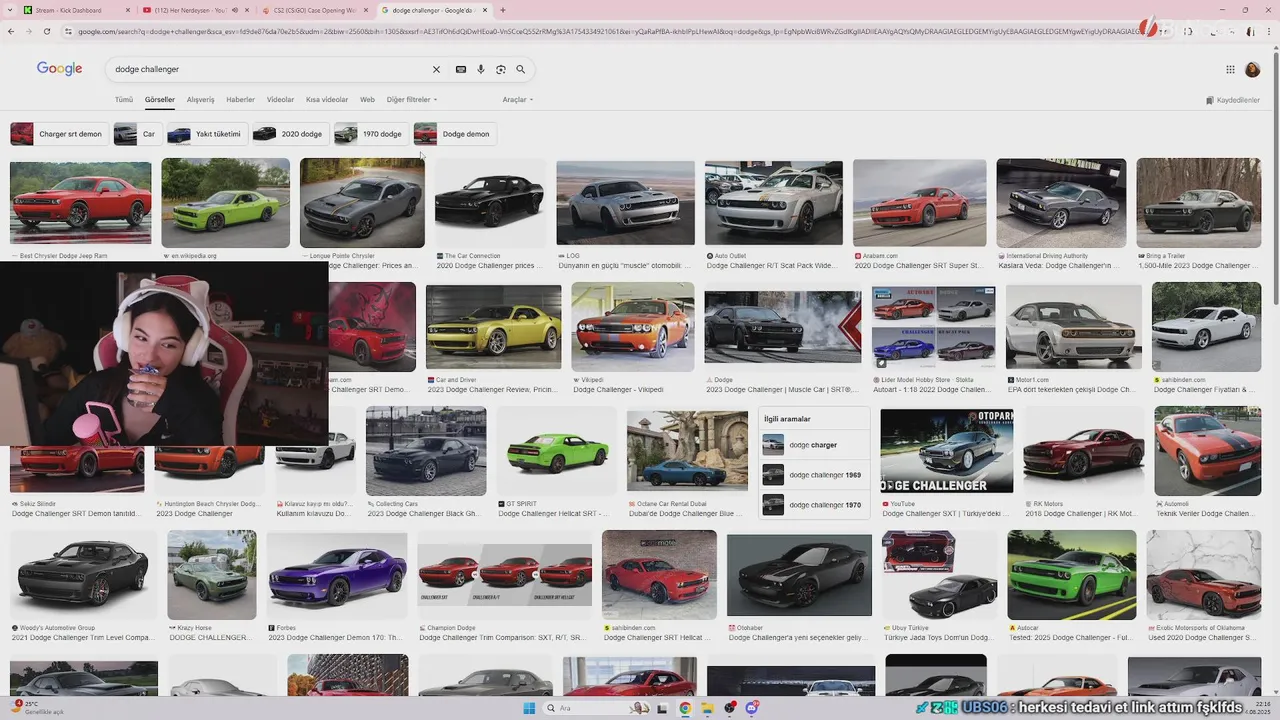Click the browser address bar
Image resolution: width=1280 pixels, height=720 pixels.
[600, 31]
